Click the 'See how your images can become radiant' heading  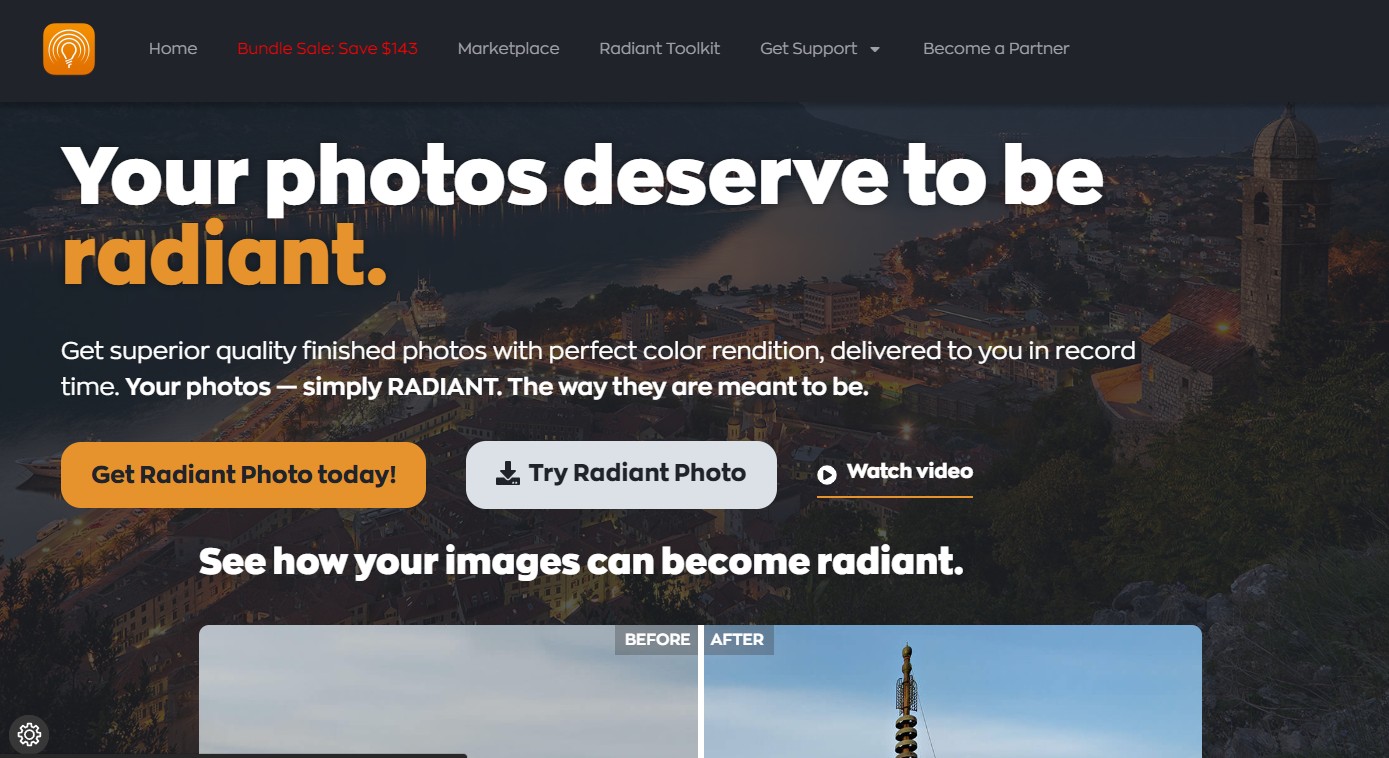581,562
